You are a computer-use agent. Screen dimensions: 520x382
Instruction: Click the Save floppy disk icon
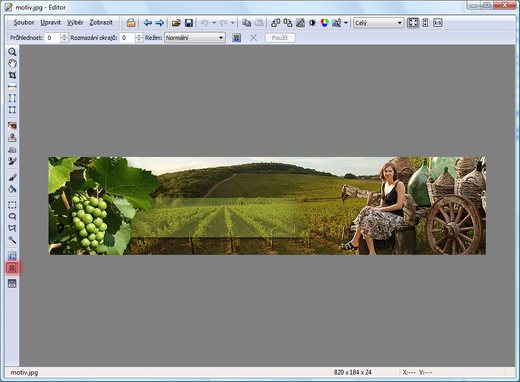[189, 23]
